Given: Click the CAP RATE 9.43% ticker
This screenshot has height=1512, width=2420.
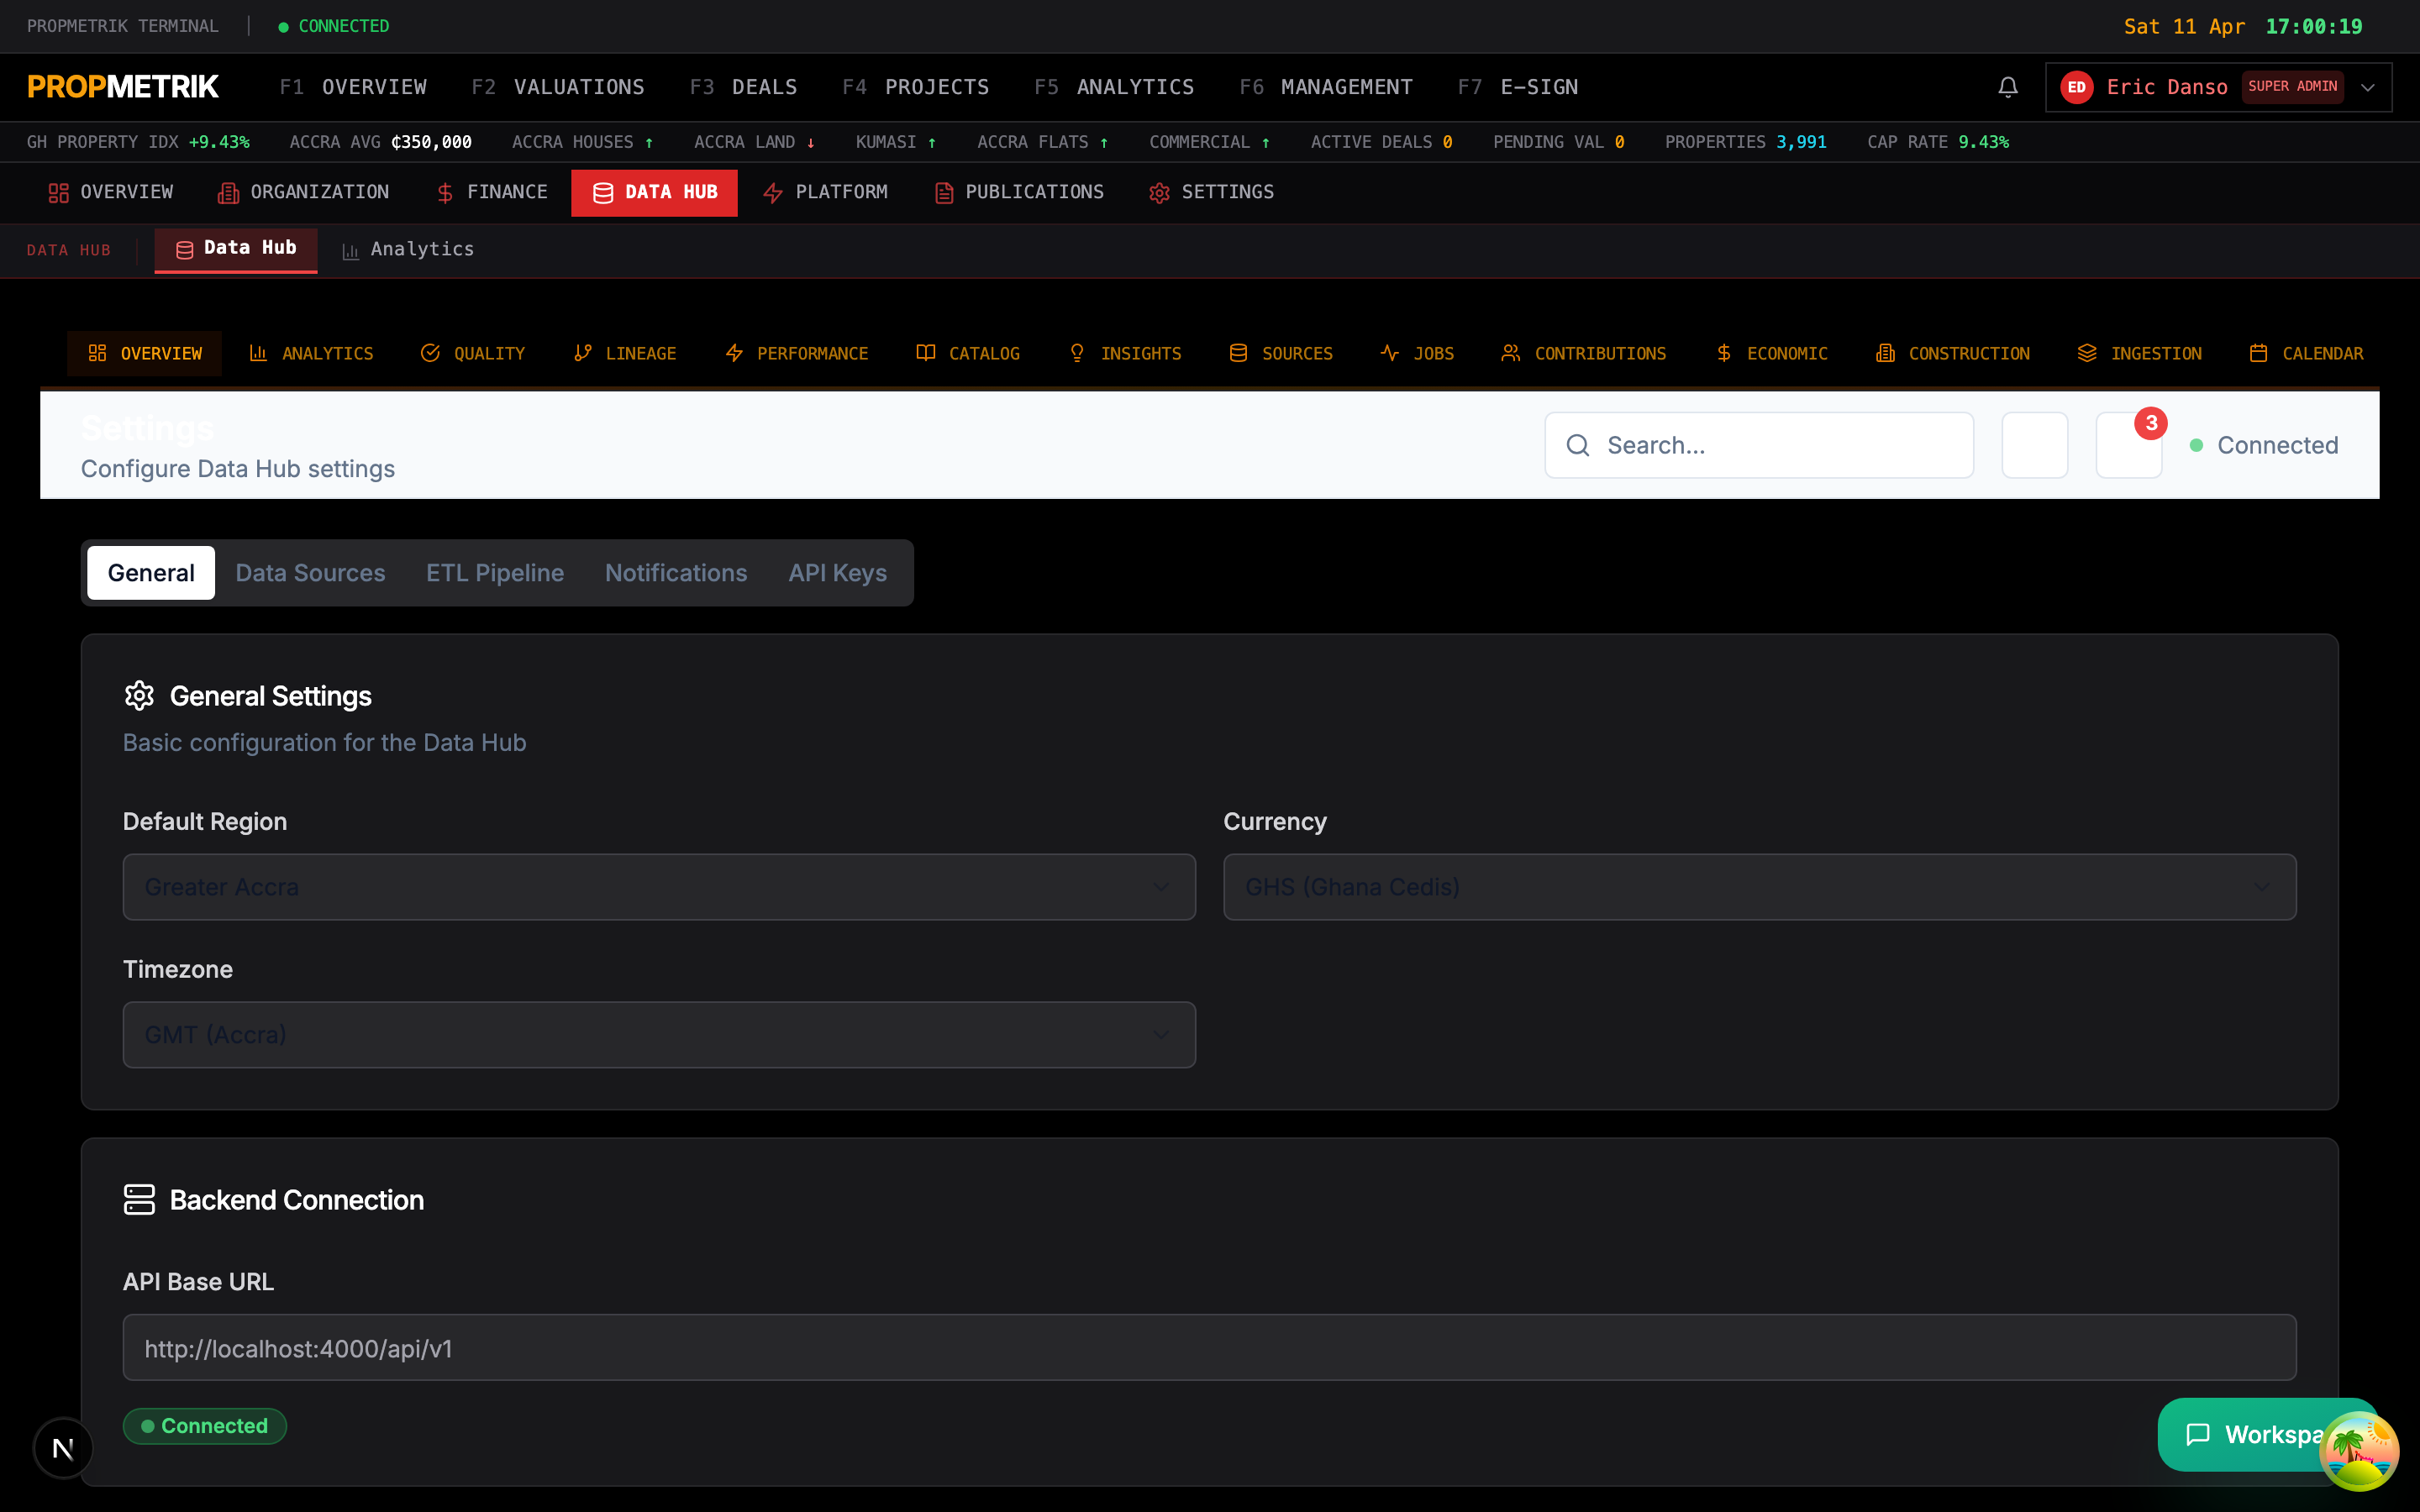Looking at the screenshot, I should [1938, 142].
